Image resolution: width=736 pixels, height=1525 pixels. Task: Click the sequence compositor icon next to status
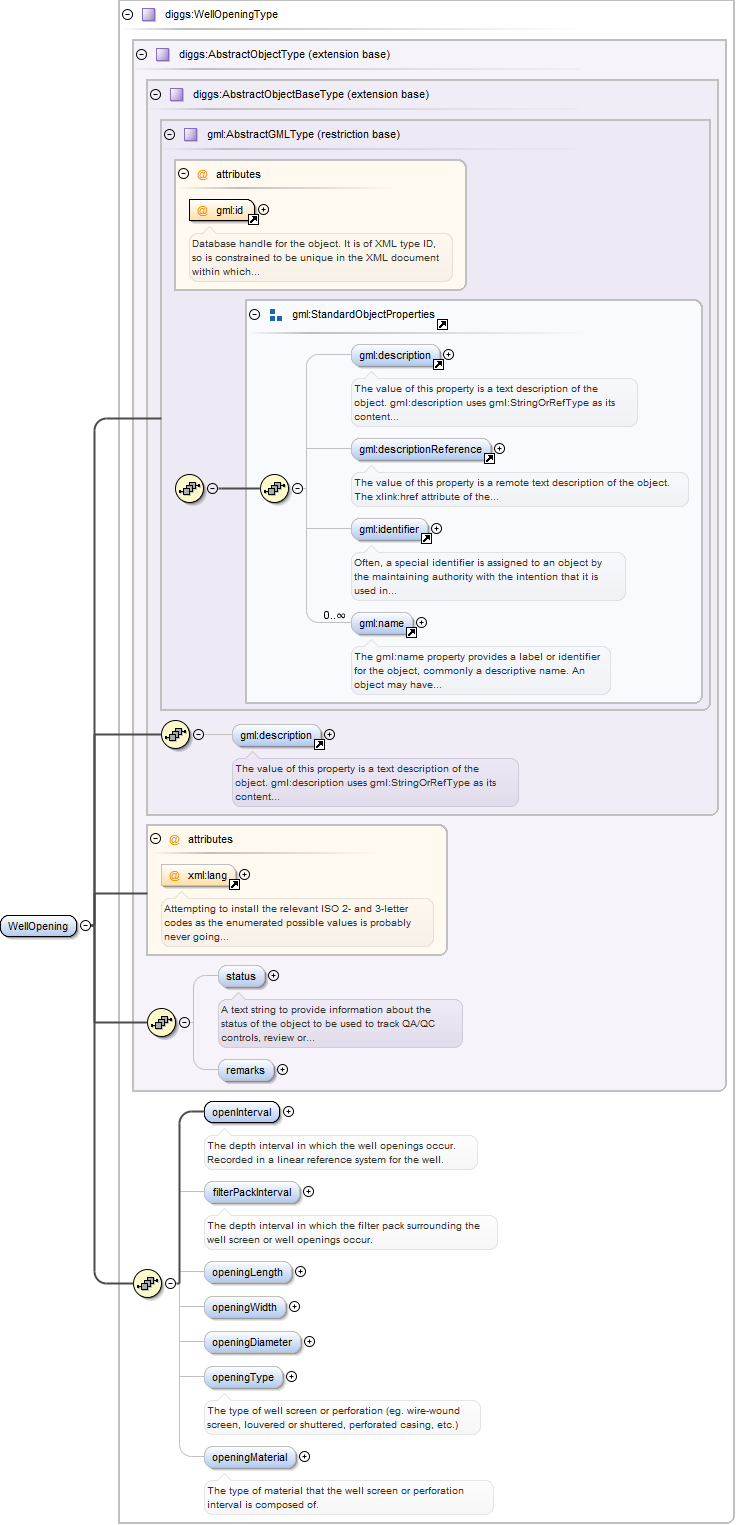coord(162,1022)
